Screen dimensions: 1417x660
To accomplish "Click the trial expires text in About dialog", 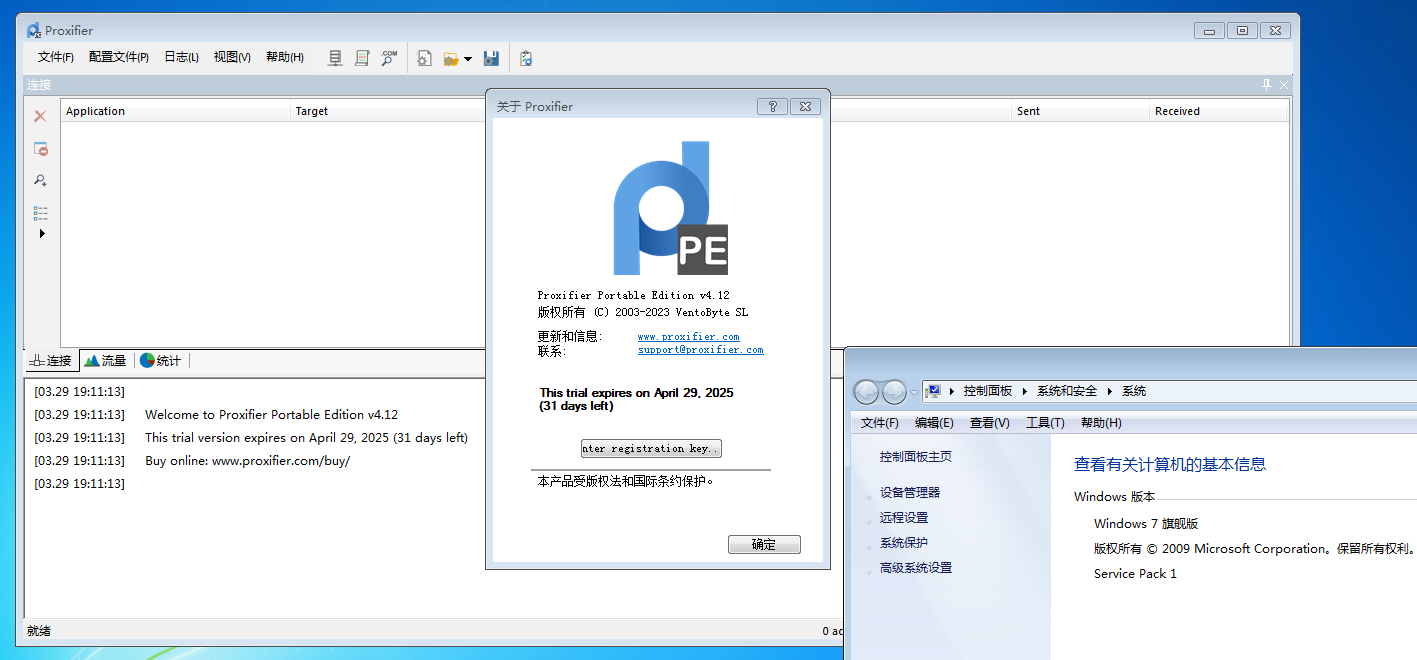I will coord(637,399).
